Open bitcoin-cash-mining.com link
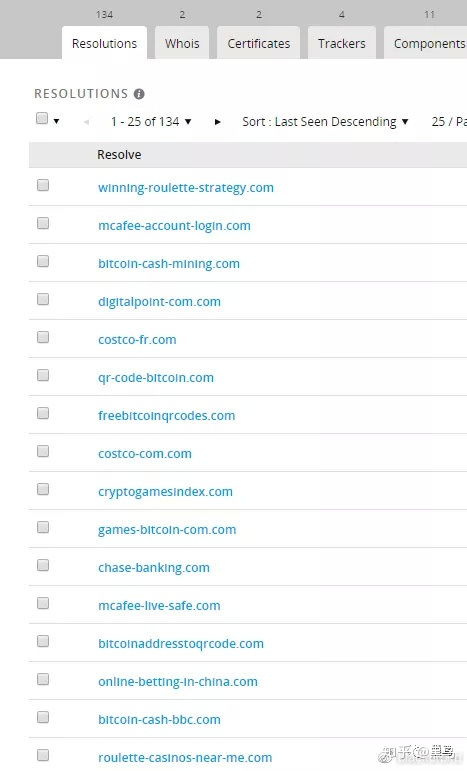 (169, 264)
